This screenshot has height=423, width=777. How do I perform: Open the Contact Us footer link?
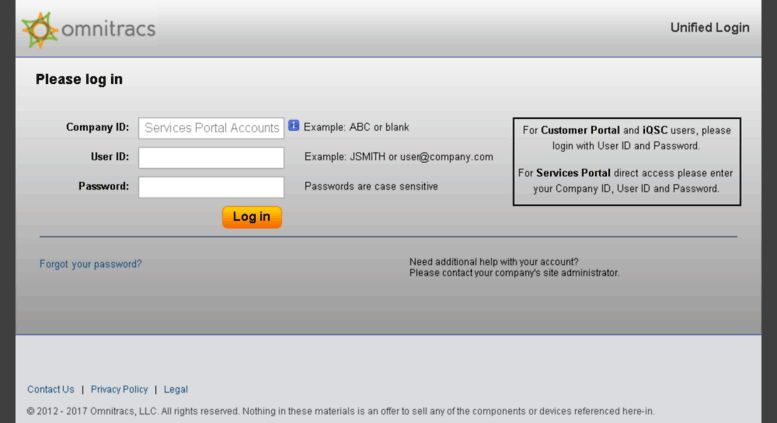[x=50, y=389]
